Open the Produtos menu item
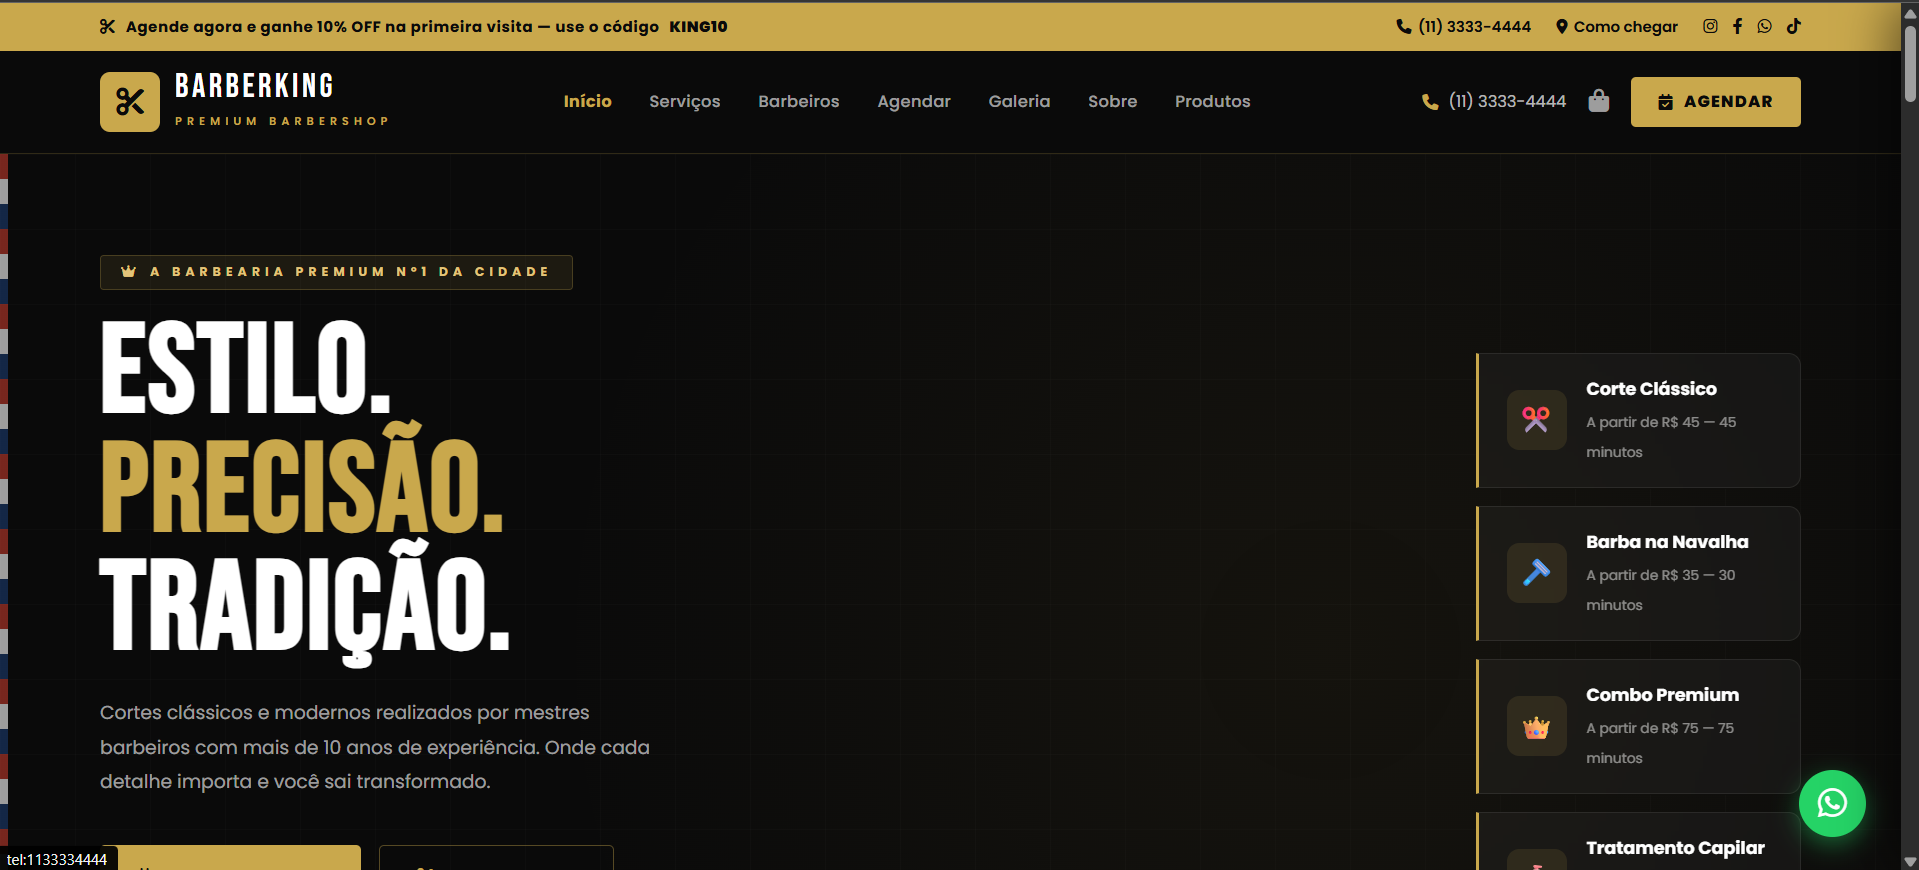Image resolution: width=1919 pixels, height=870 pixels. tap(1213, 101)
